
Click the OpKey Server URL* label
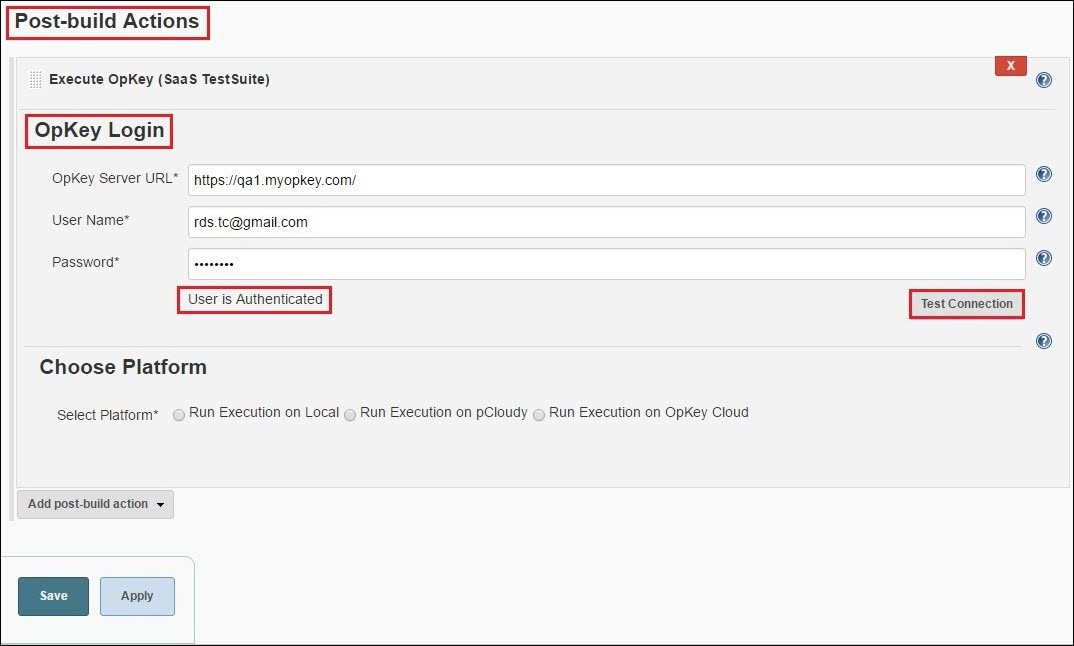pyautogui.click(x=115, y=179)
